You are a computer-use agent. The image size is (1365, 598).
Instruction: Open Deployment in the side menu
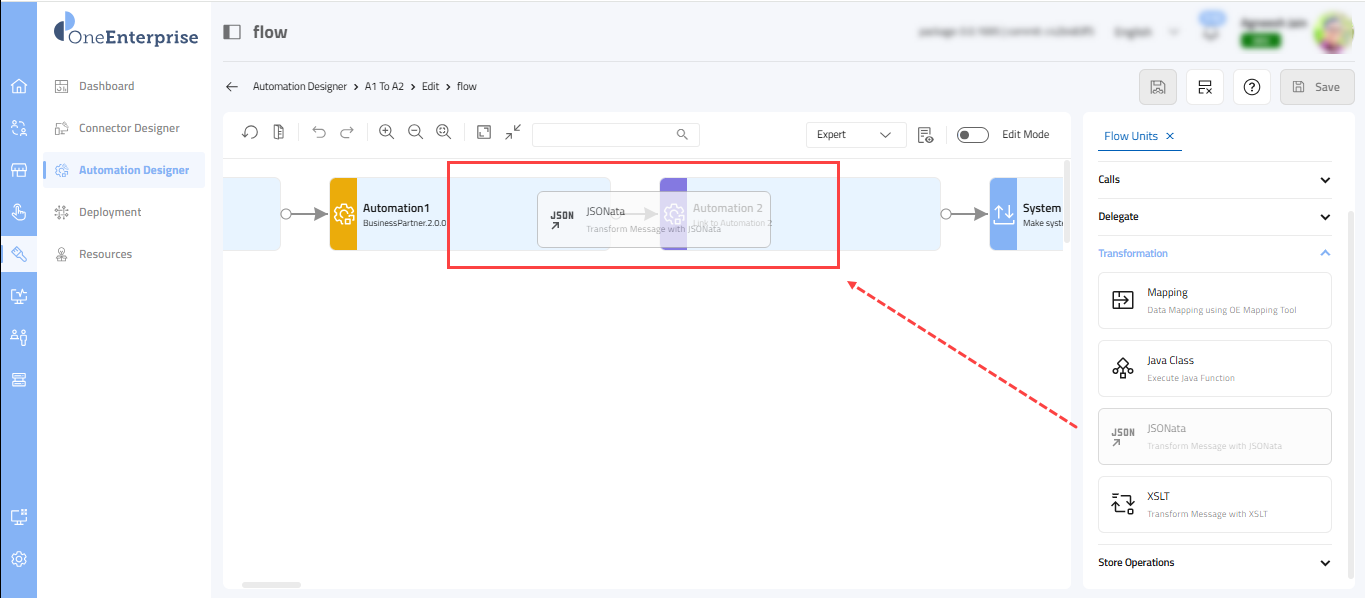(110, 212)
